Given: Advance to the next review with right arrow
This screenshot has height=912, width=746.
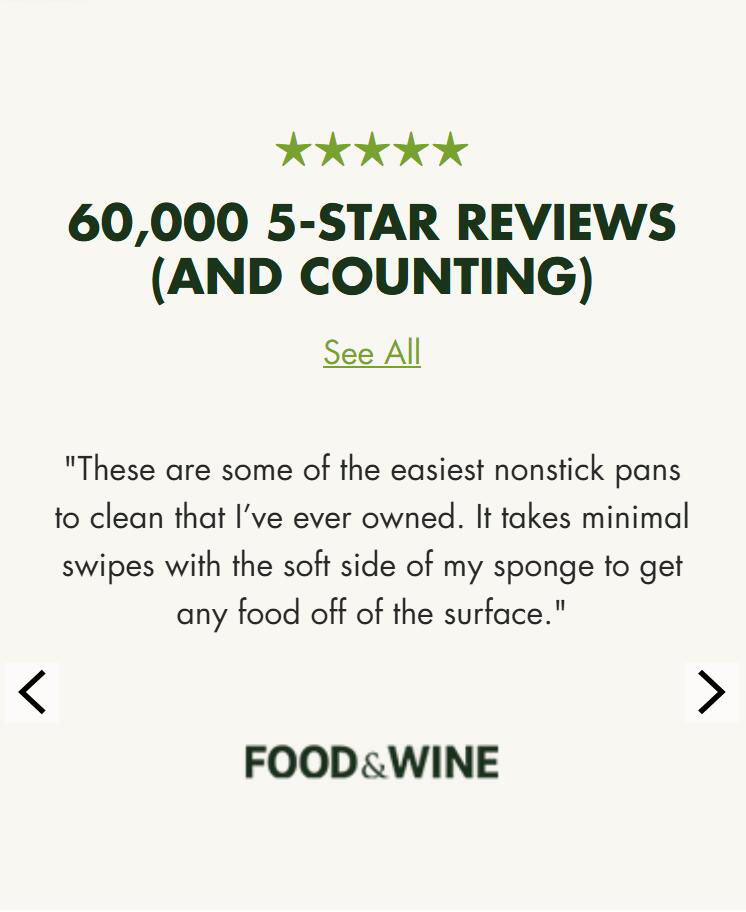Looking at the screenshot, I should [x=711, y=692].
